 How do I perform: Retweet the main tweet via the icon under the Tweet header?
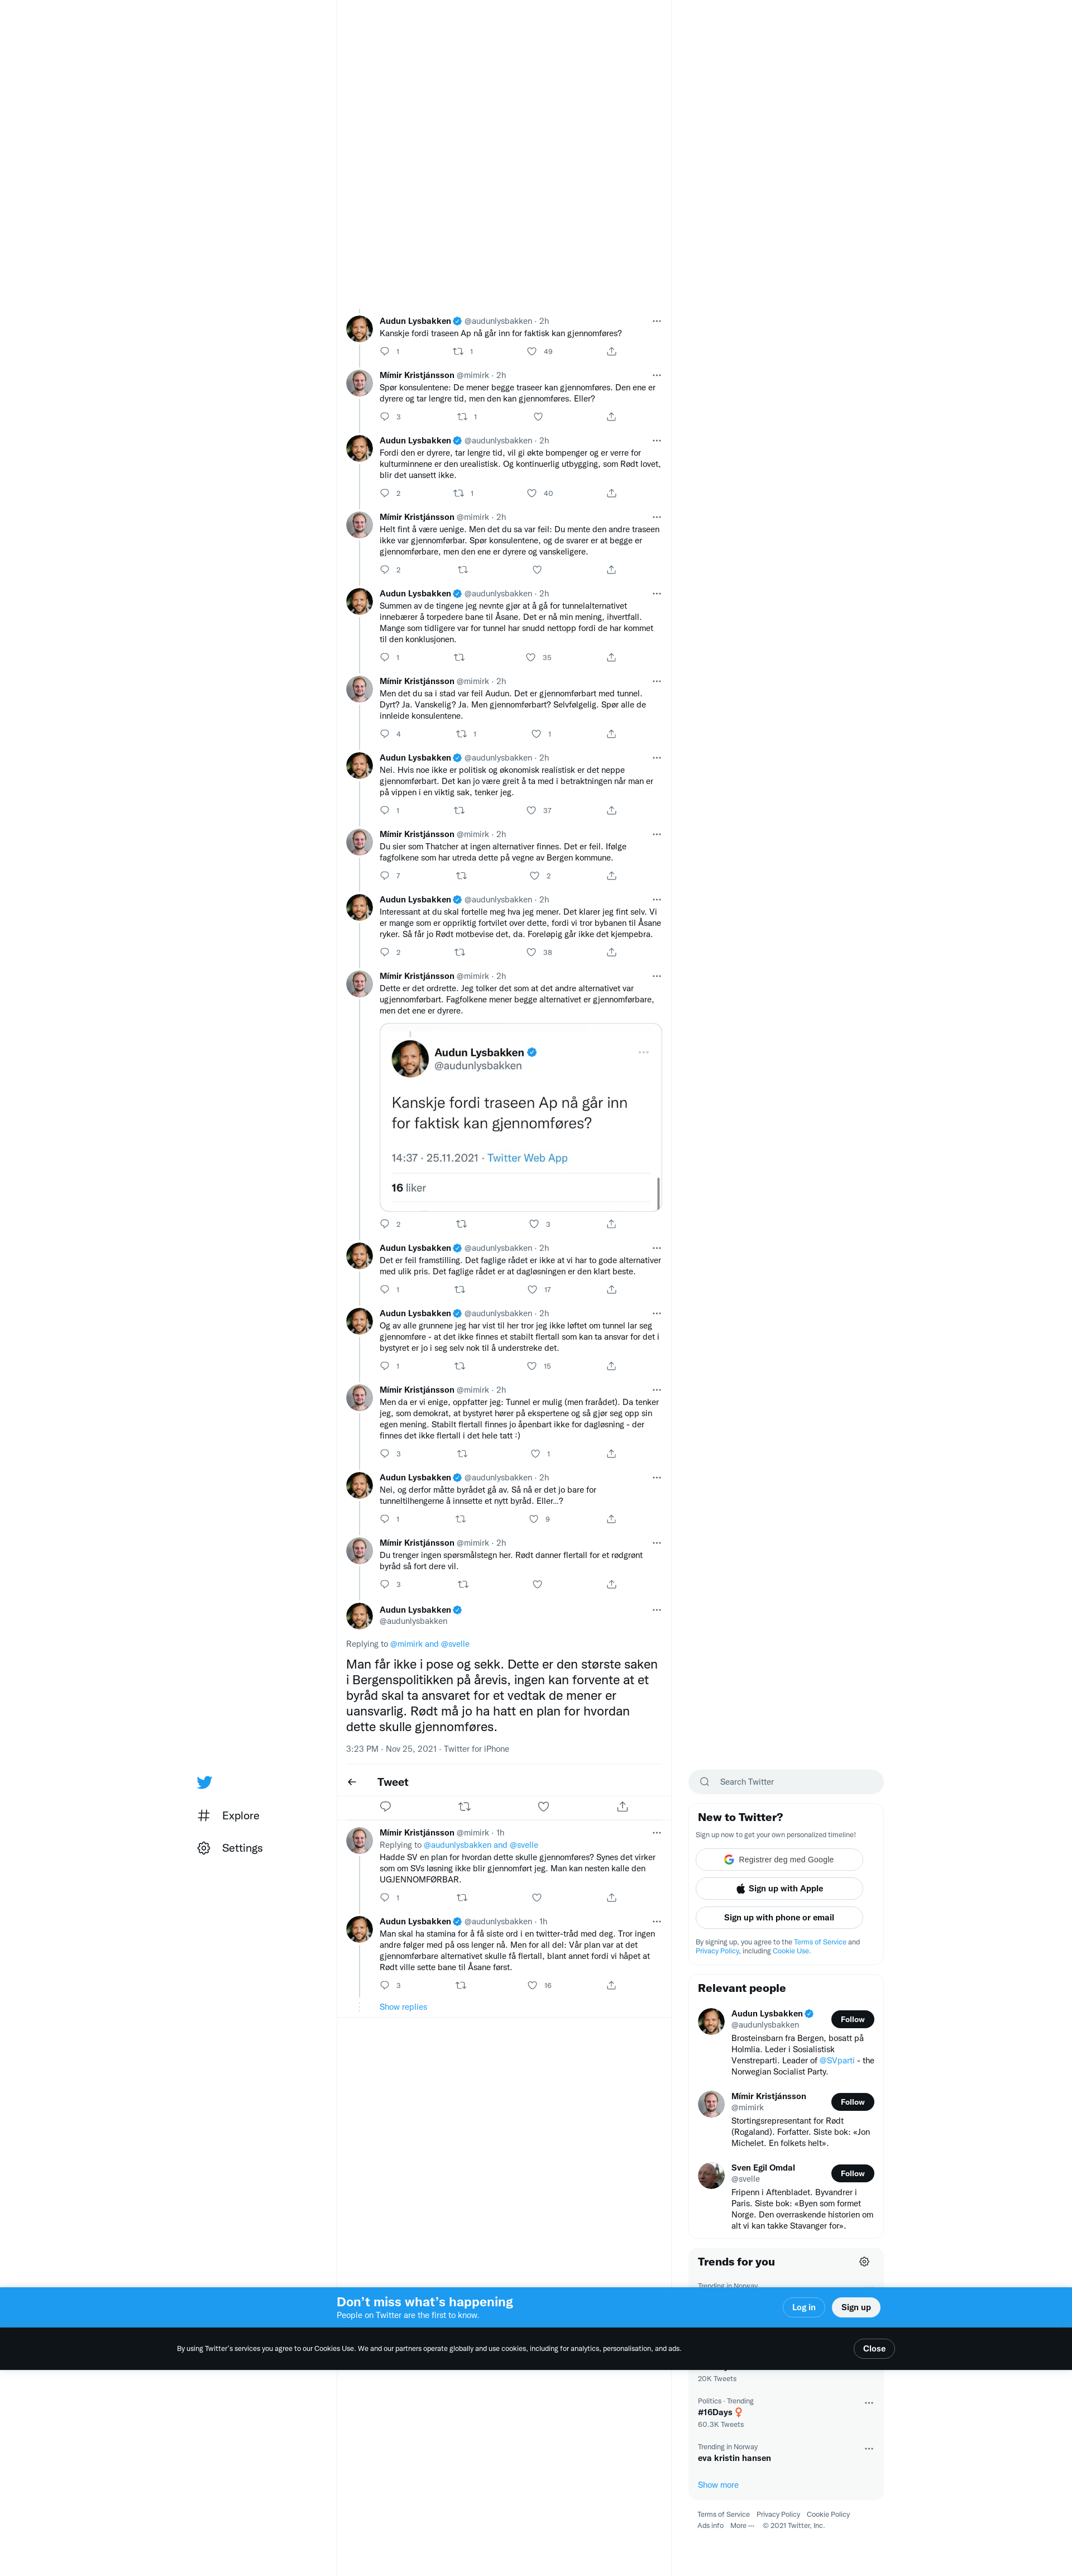[464, 1806]
